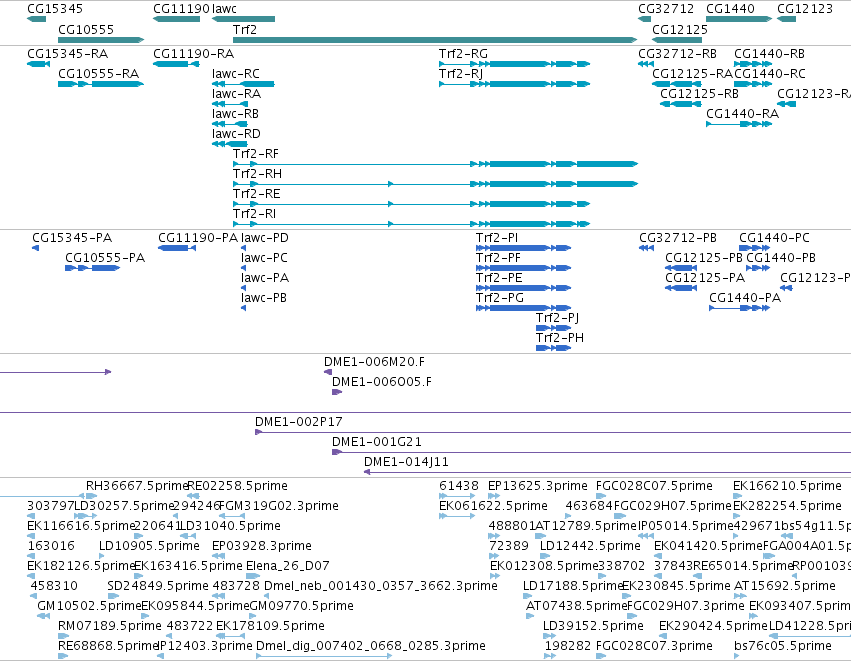Select protein Trf2-PH

pyautogui.click(x=553, y=348)
